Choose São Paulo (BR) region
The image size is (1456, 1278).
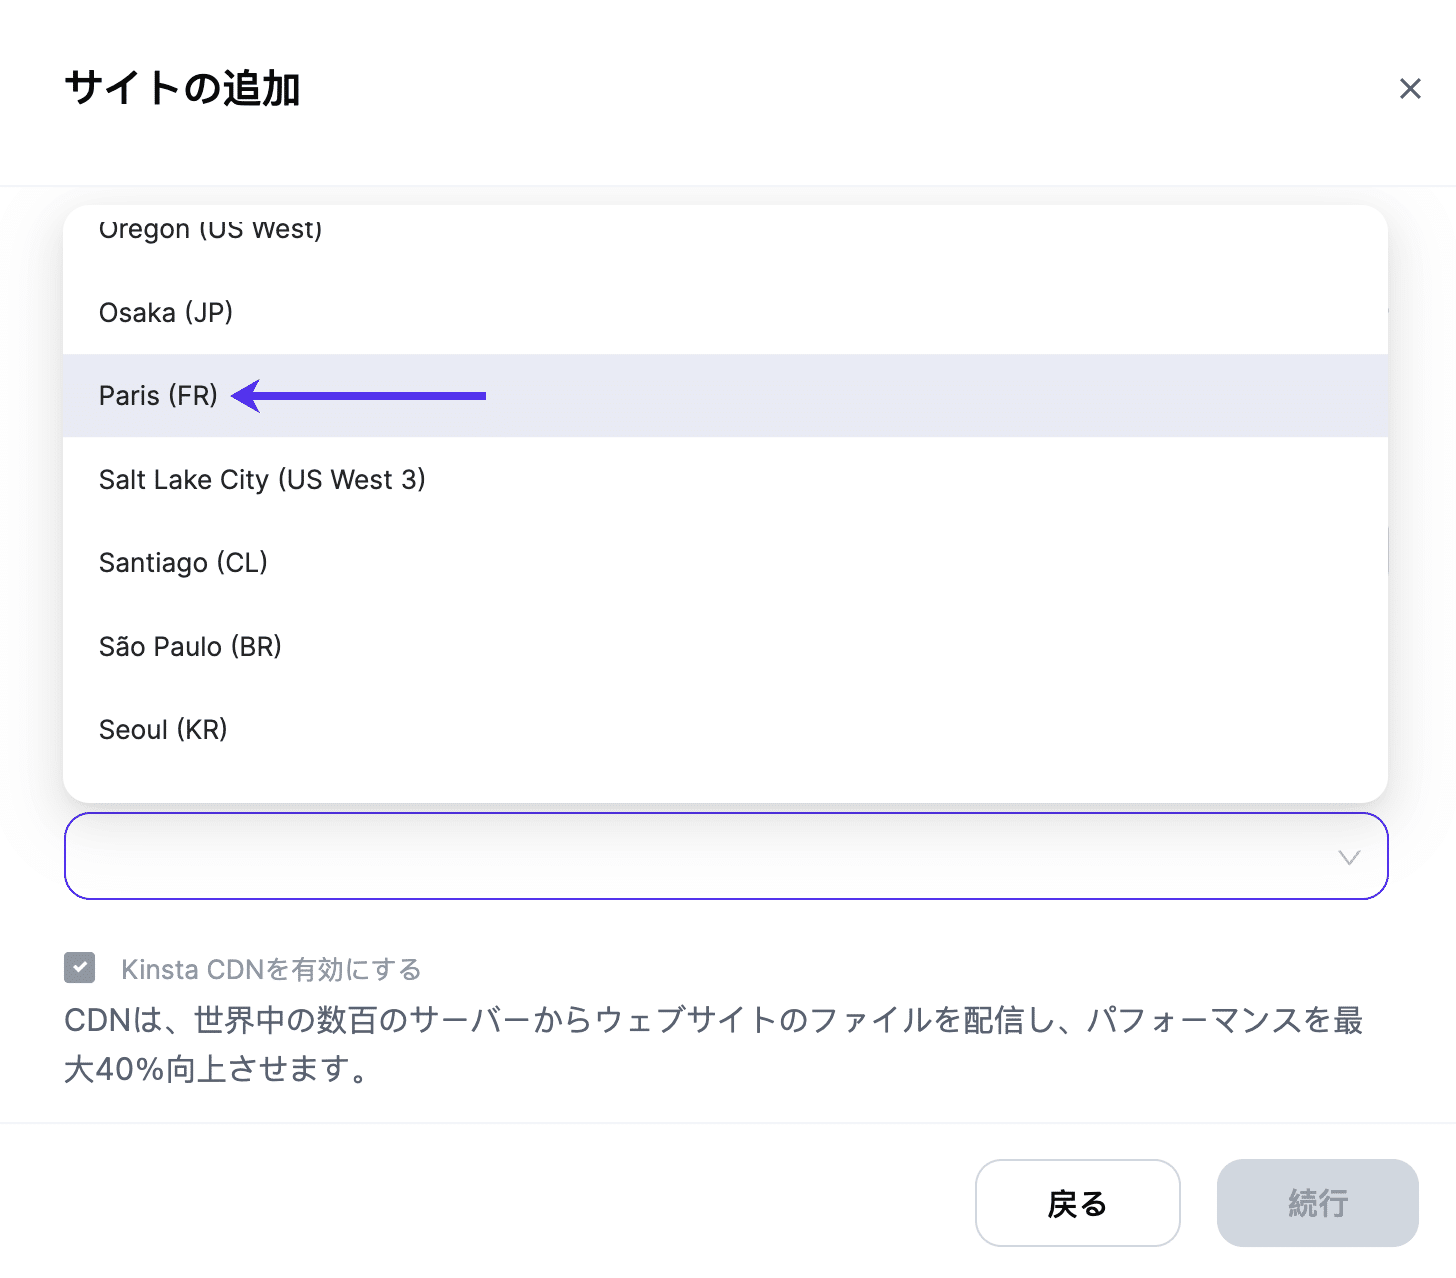pyautogui.click(x=190, y=646)
